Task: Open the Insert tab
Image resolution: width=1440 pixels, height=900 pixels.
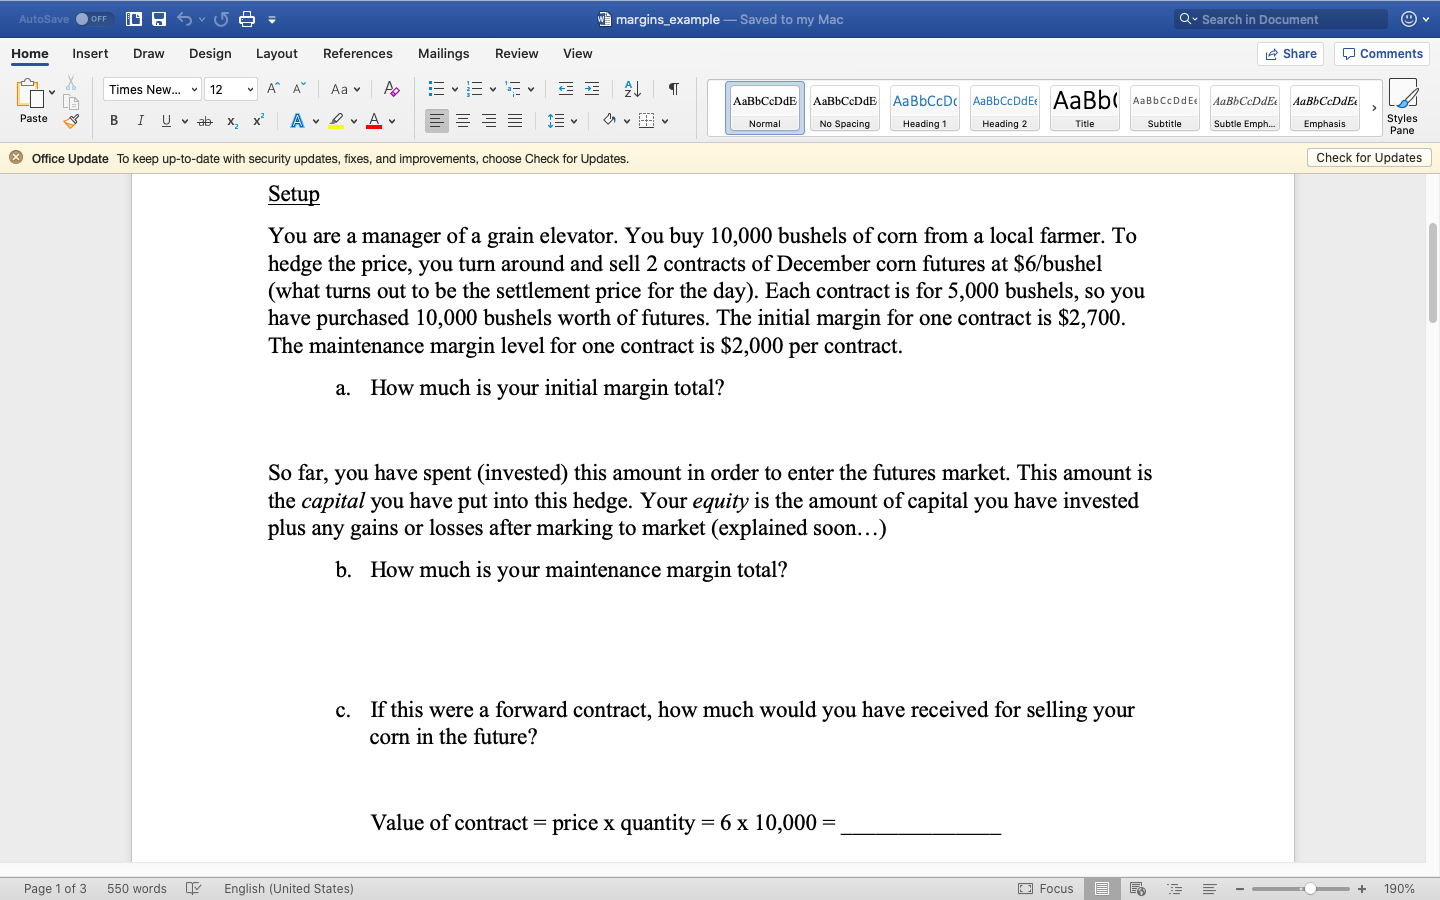Action: 90,54
